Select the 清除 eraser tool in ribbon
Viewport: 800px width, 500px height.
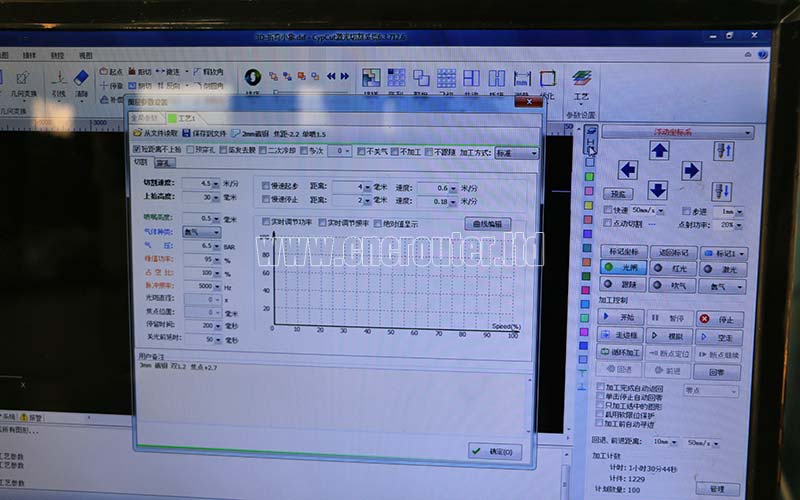tap(81, 83)
